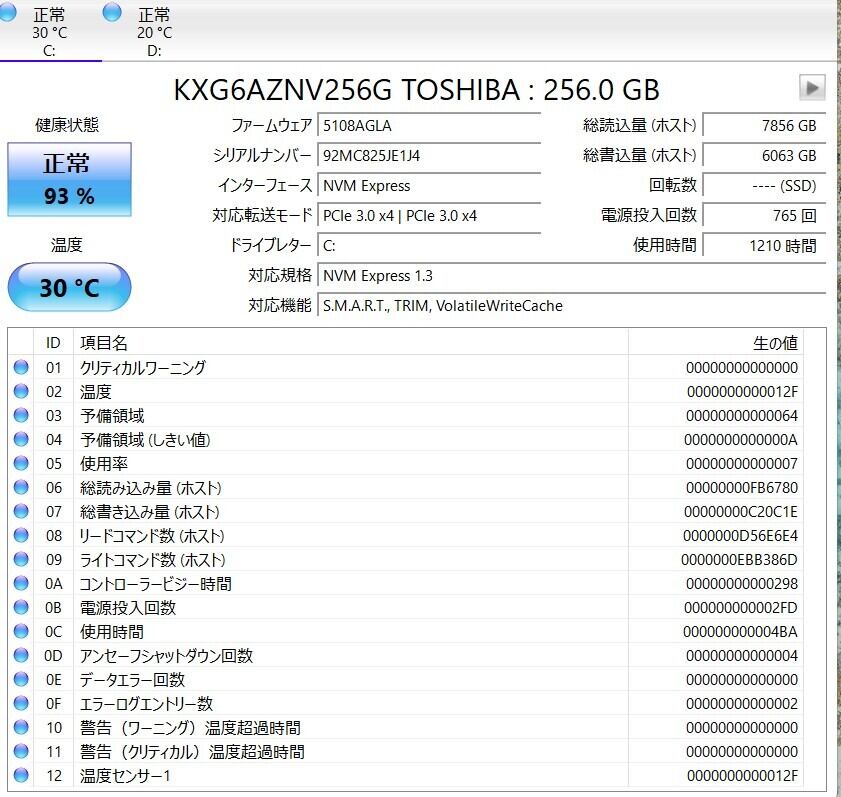Click the serial number field 92MC825JE1J4
Image resolution: width=841 pixels, height=797 pixels.
click(429, 156)
